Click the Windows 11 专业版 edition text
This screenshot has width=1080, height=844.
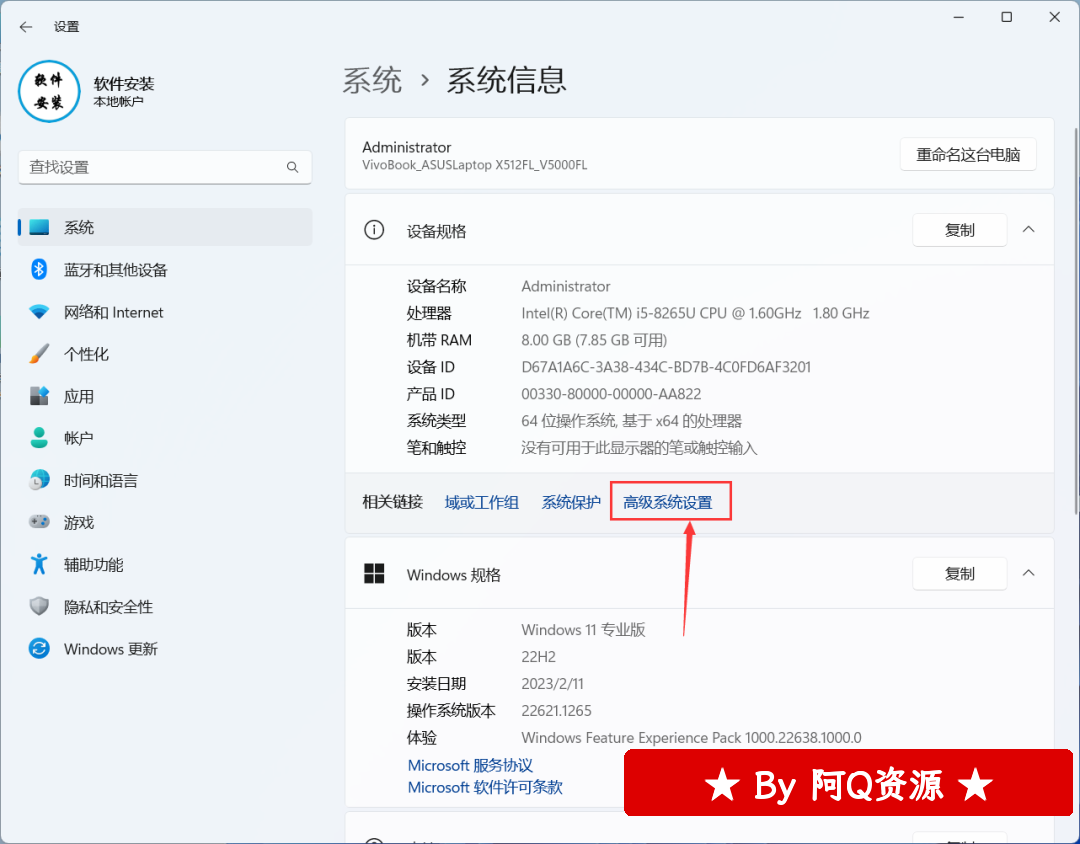(x=583, y=630)
